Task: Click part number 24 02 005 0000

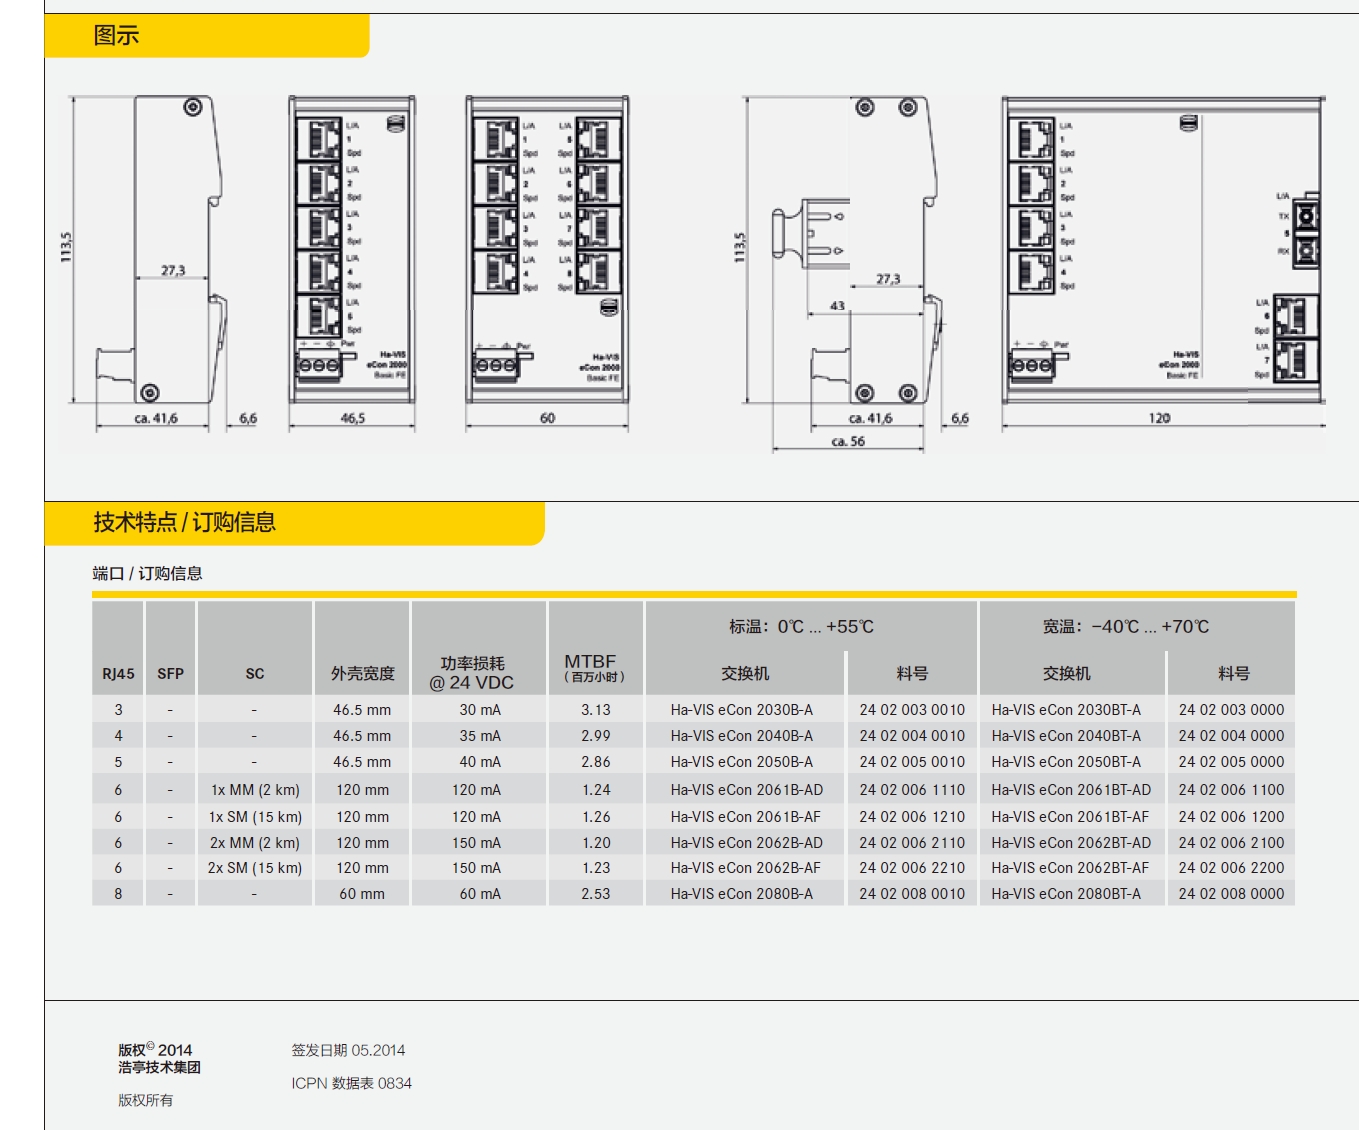Action: [1231, 762]
